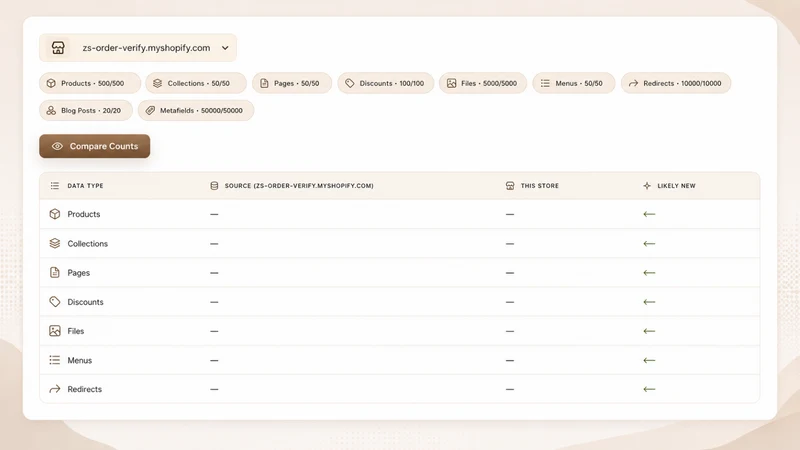Click the Files row label in table

(x=76, y=331)
